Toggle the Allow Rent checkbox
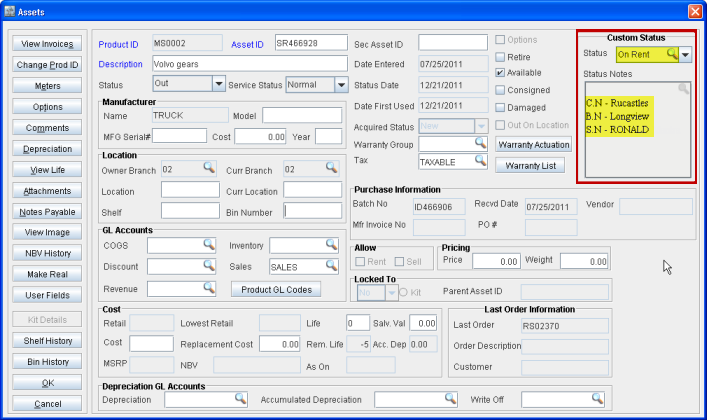The width and height of the screenshot is (707, 420). point(360,262)
